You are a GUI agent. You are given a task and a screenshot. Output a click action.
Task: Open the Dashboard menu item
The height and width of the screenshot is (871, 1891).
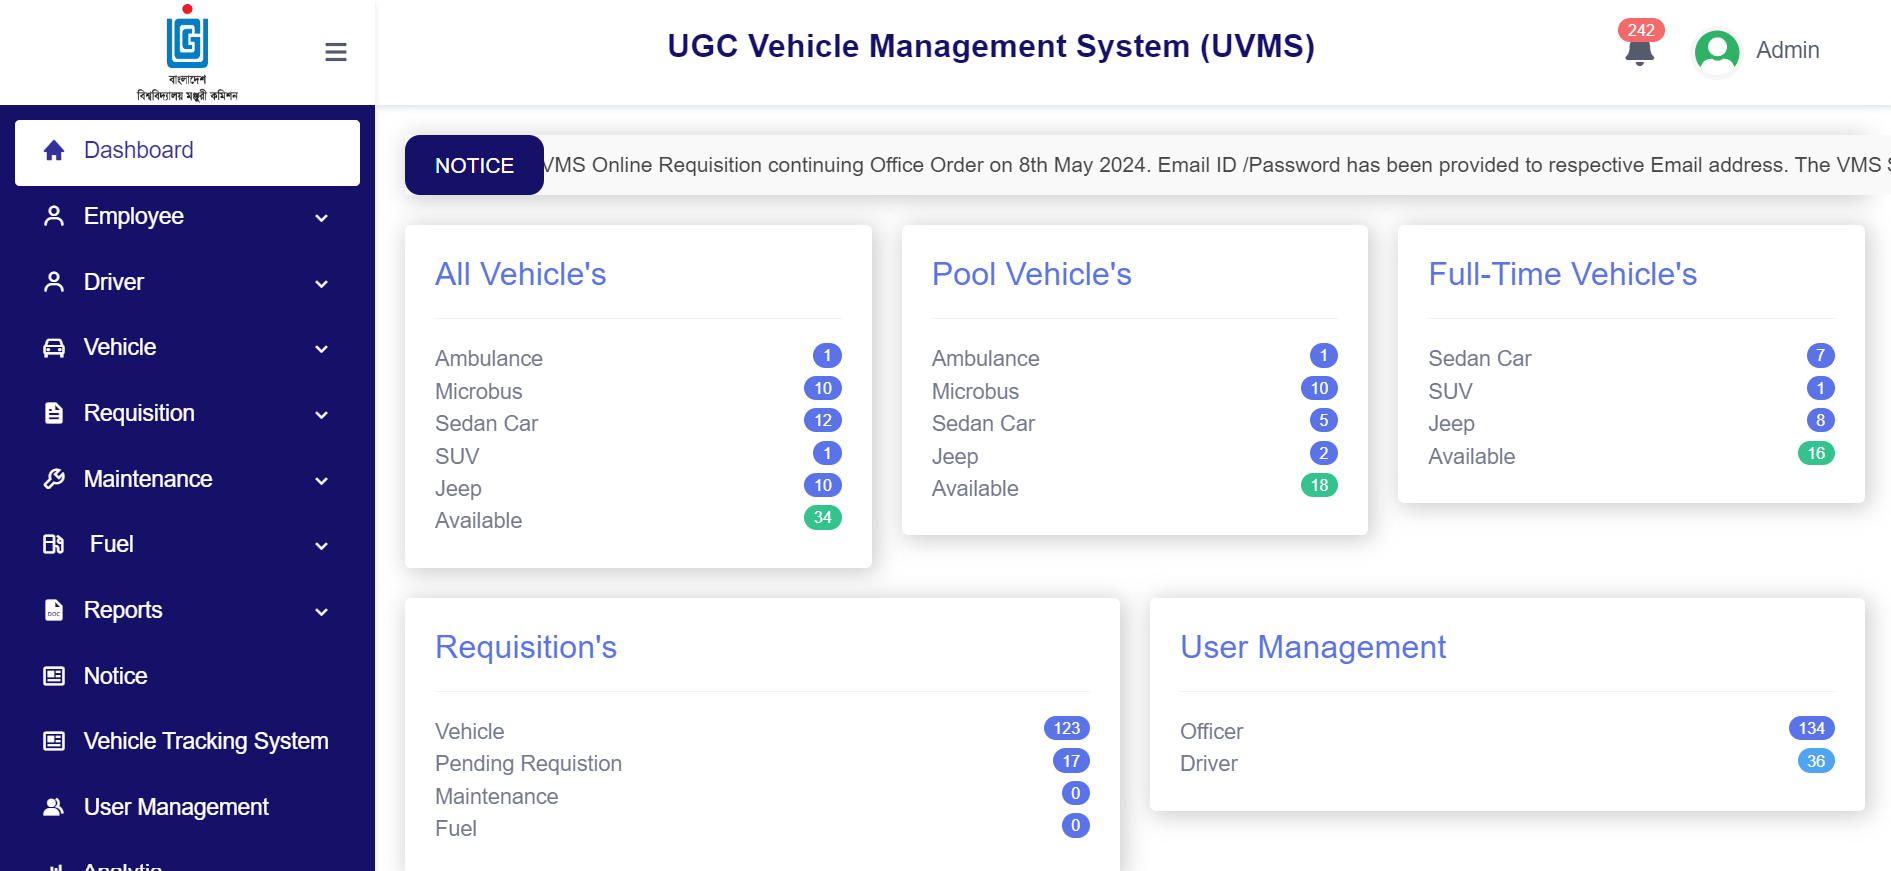tap(187, 152)
